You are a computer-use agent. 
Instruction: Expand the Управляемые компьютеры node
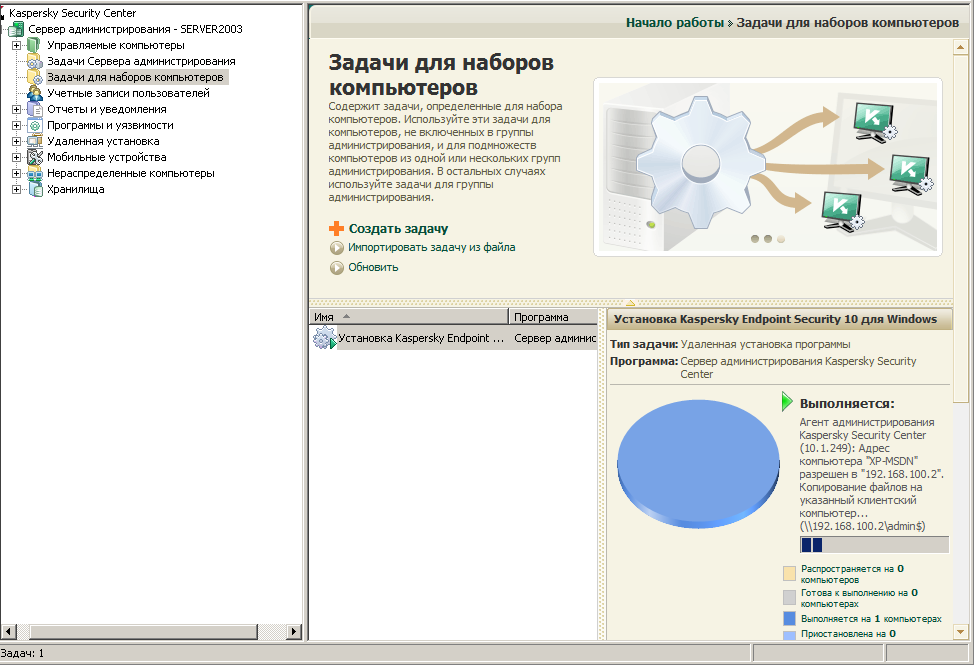point(16,45)
